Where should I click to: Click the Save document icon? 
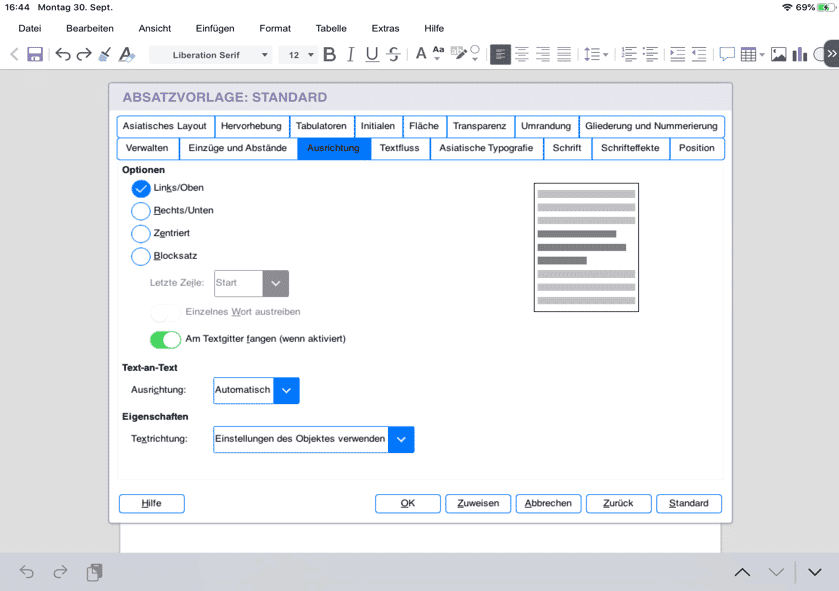[35, 55]
